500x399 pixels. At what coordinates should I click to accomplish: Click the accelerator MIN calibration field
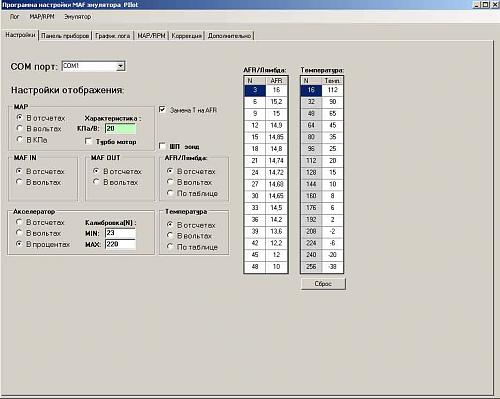[x=120, y=233]
